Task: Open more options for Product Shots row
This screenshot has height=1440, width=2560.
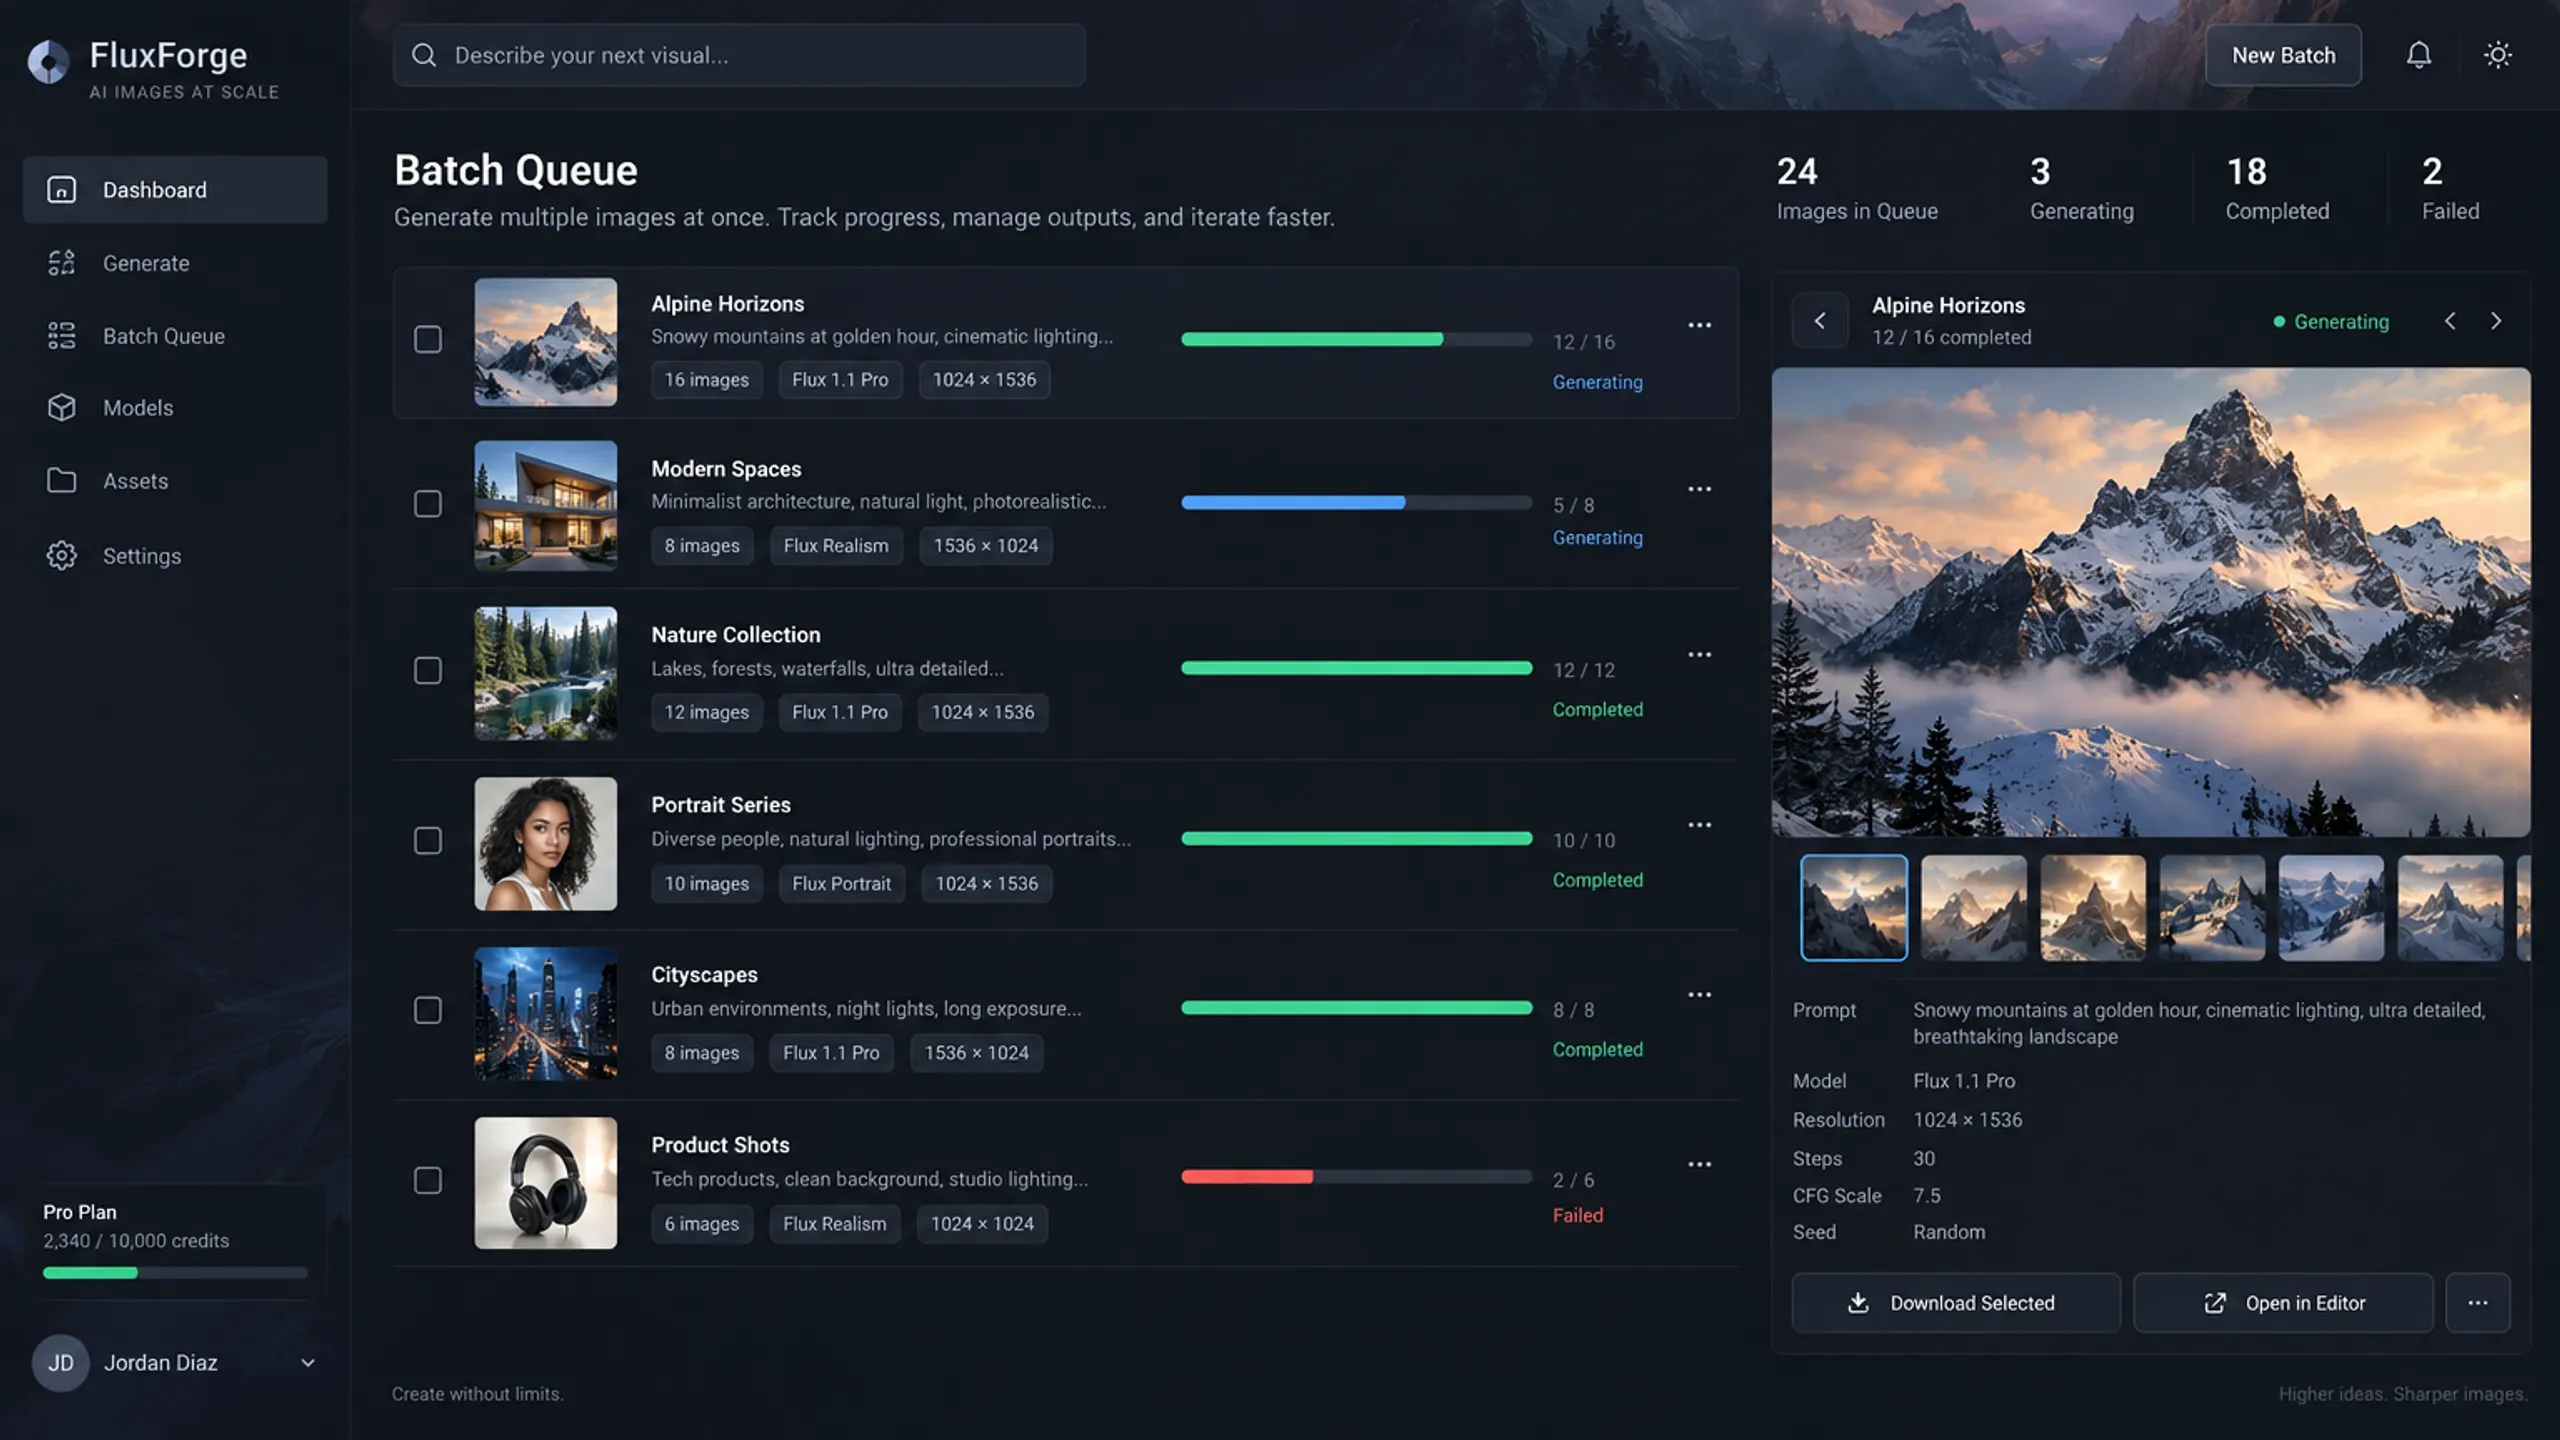Action: click(x=1699, y=1165)
